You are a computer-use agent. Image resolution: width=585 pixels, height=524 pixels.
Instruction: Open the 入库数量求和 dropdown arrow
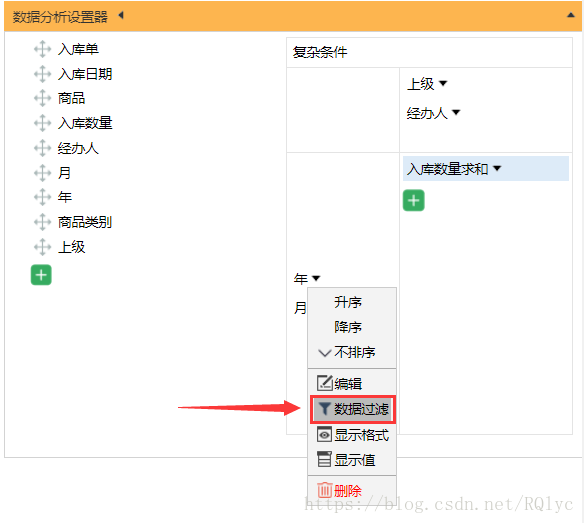pyautogui.click(x=497, y=168)
